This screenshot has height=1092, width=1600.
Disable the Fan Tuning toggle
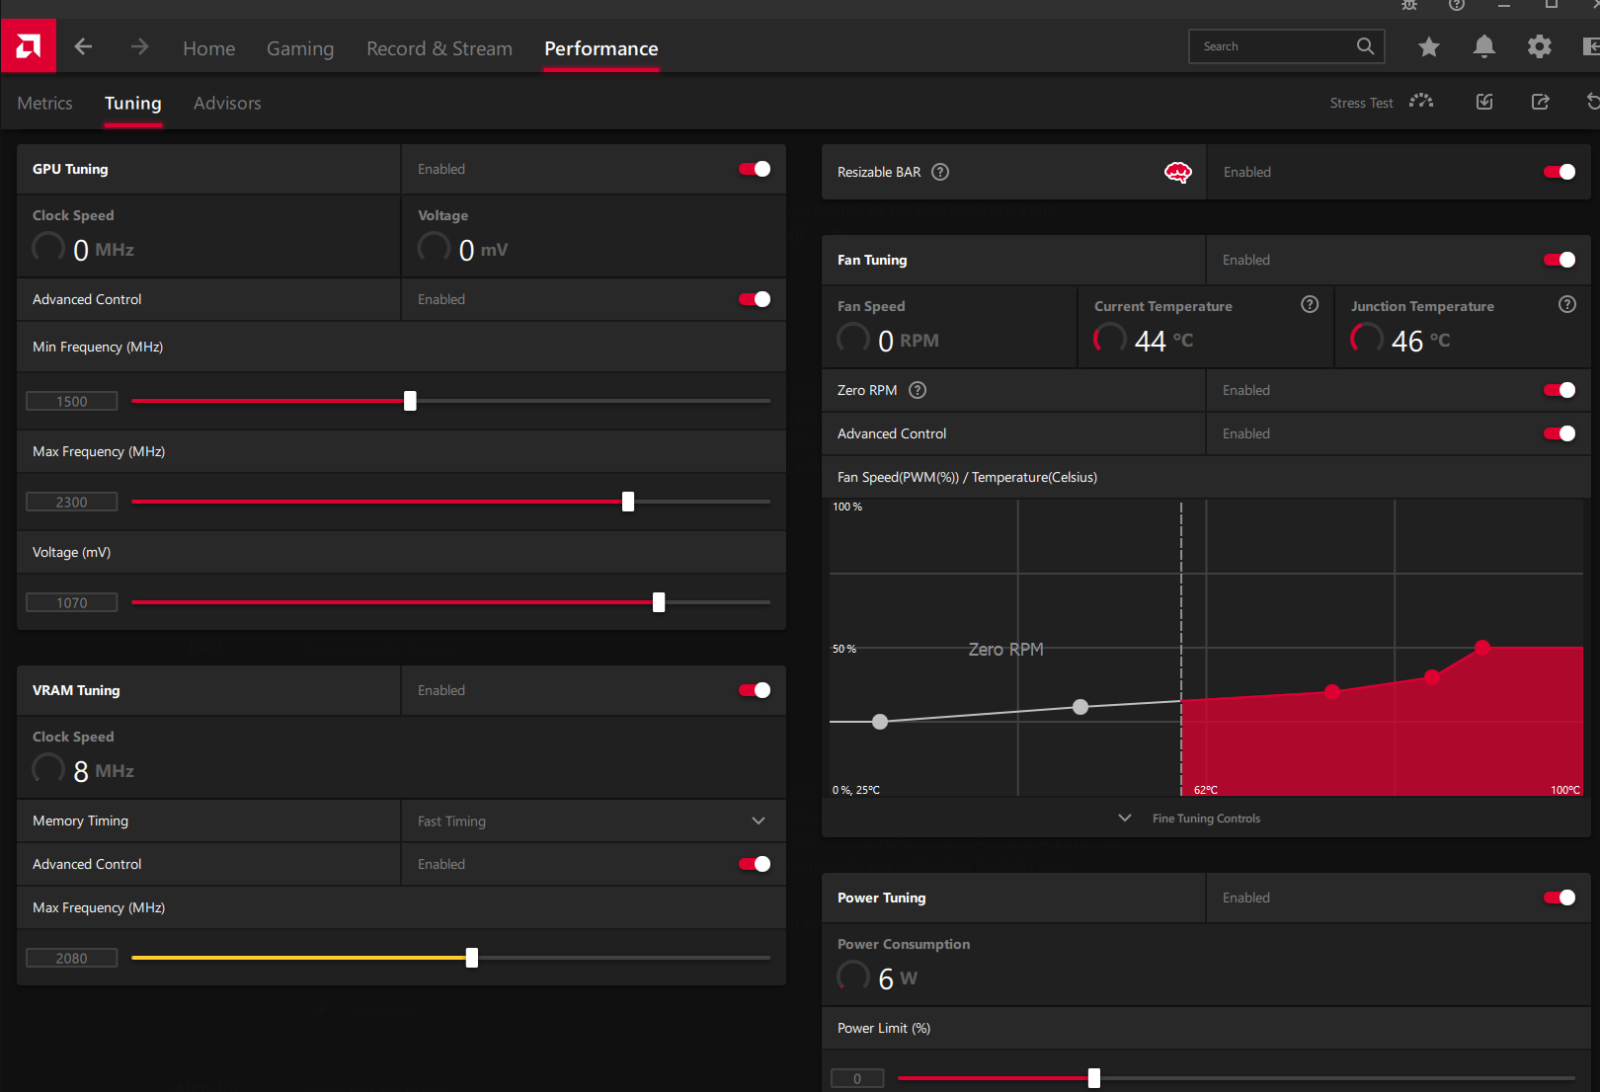pyautogui.click(x=1560, y=260)
